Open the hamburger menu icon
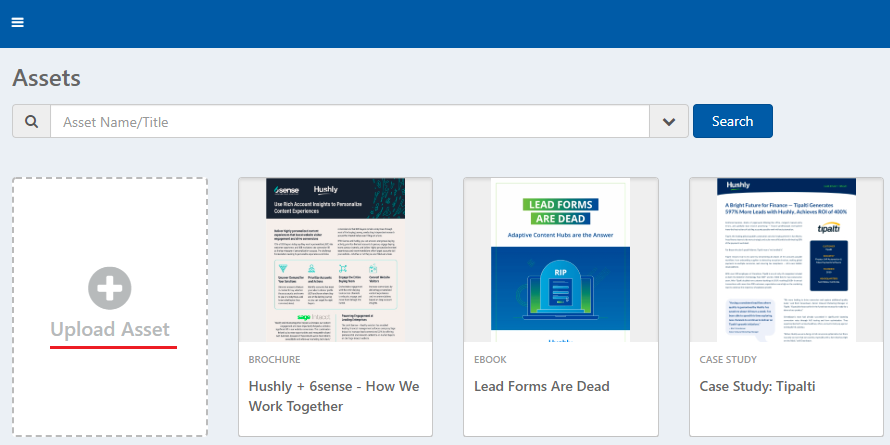This screenshot has height=445, width=890. (18, 22)
